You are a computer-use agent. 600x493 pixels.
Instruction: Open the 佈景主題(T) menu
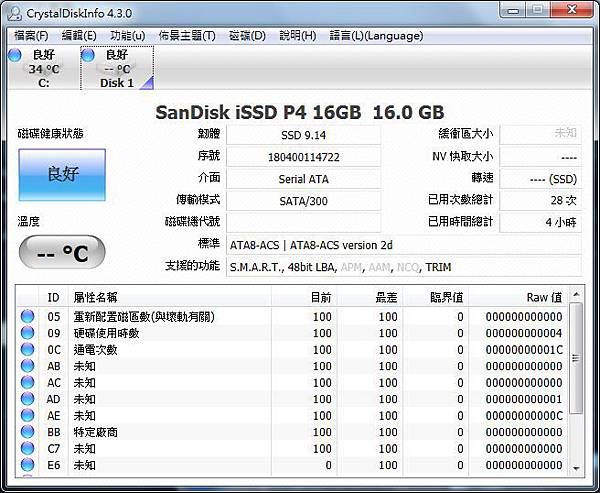[187, 36]
